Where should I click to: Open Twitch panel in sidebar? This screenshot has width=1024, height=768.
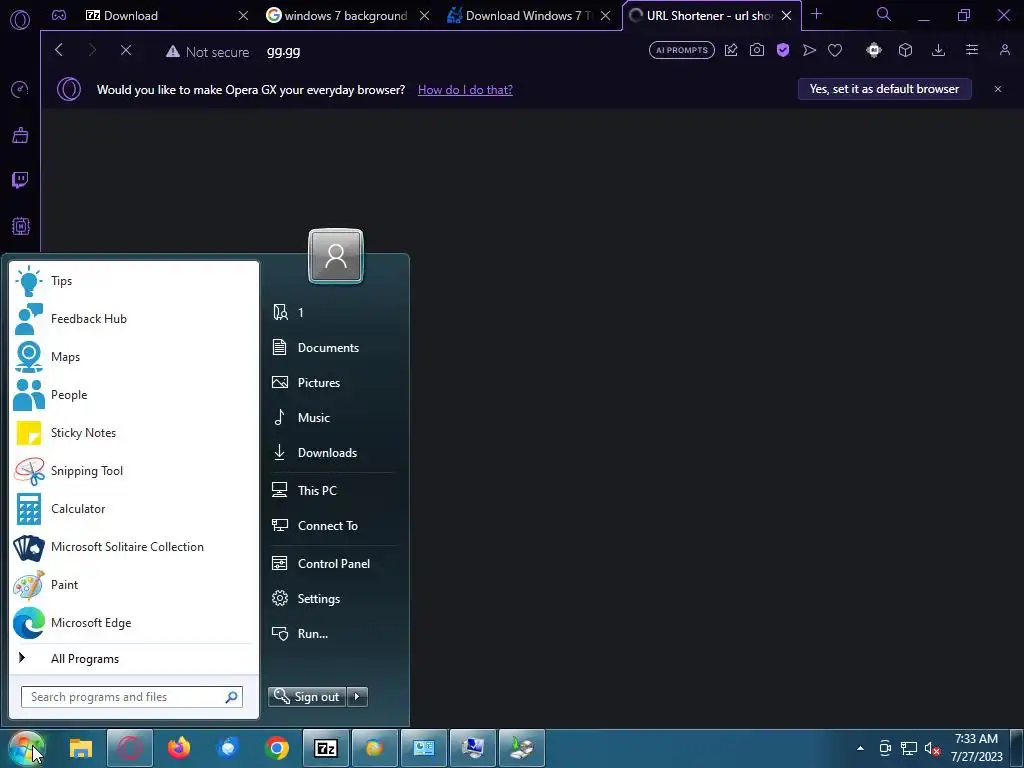(x=20, y=180)
